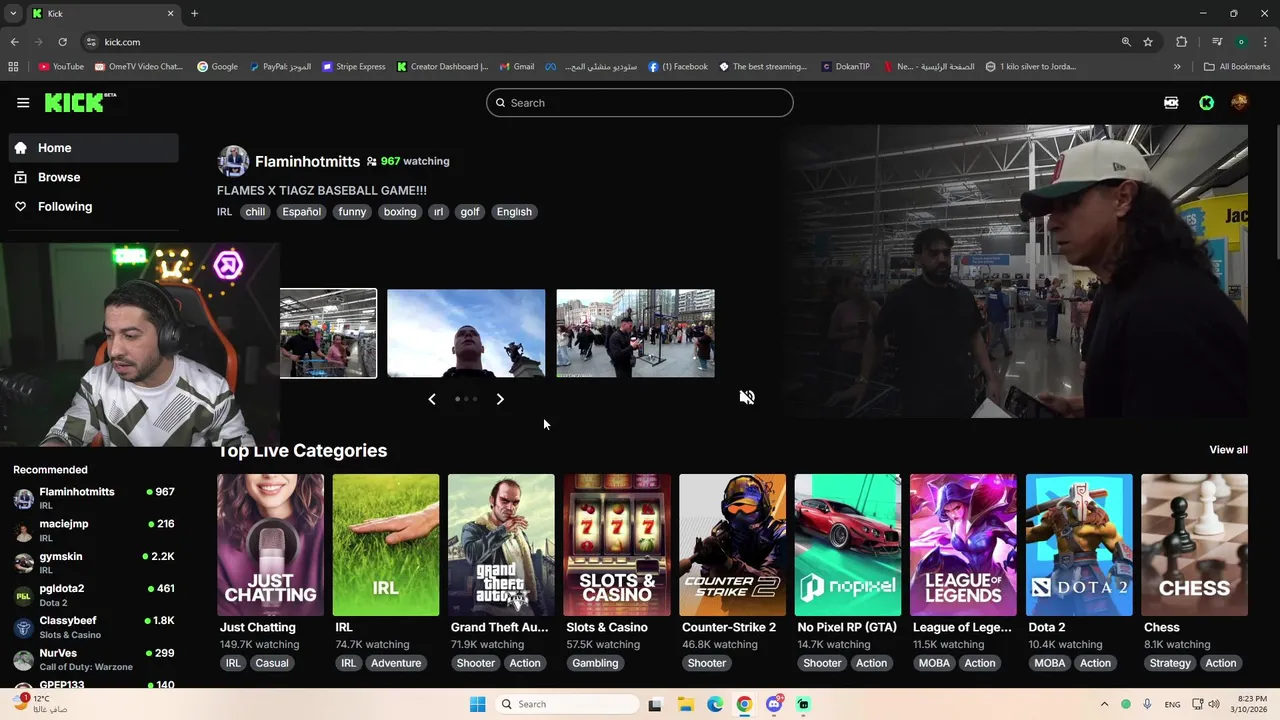
Task: Open maciejmp recommended channel
Action: pyautogui.click(x=94, y=530)
